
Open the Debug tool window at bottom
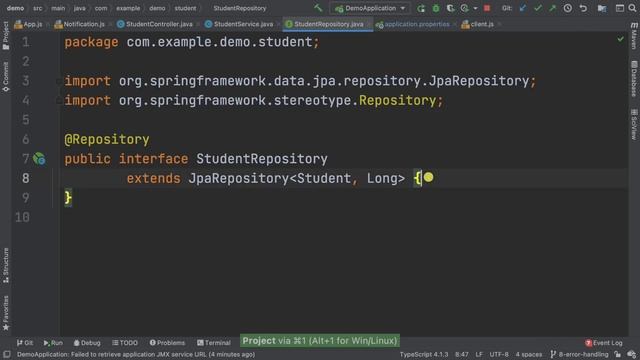(87, 343)
